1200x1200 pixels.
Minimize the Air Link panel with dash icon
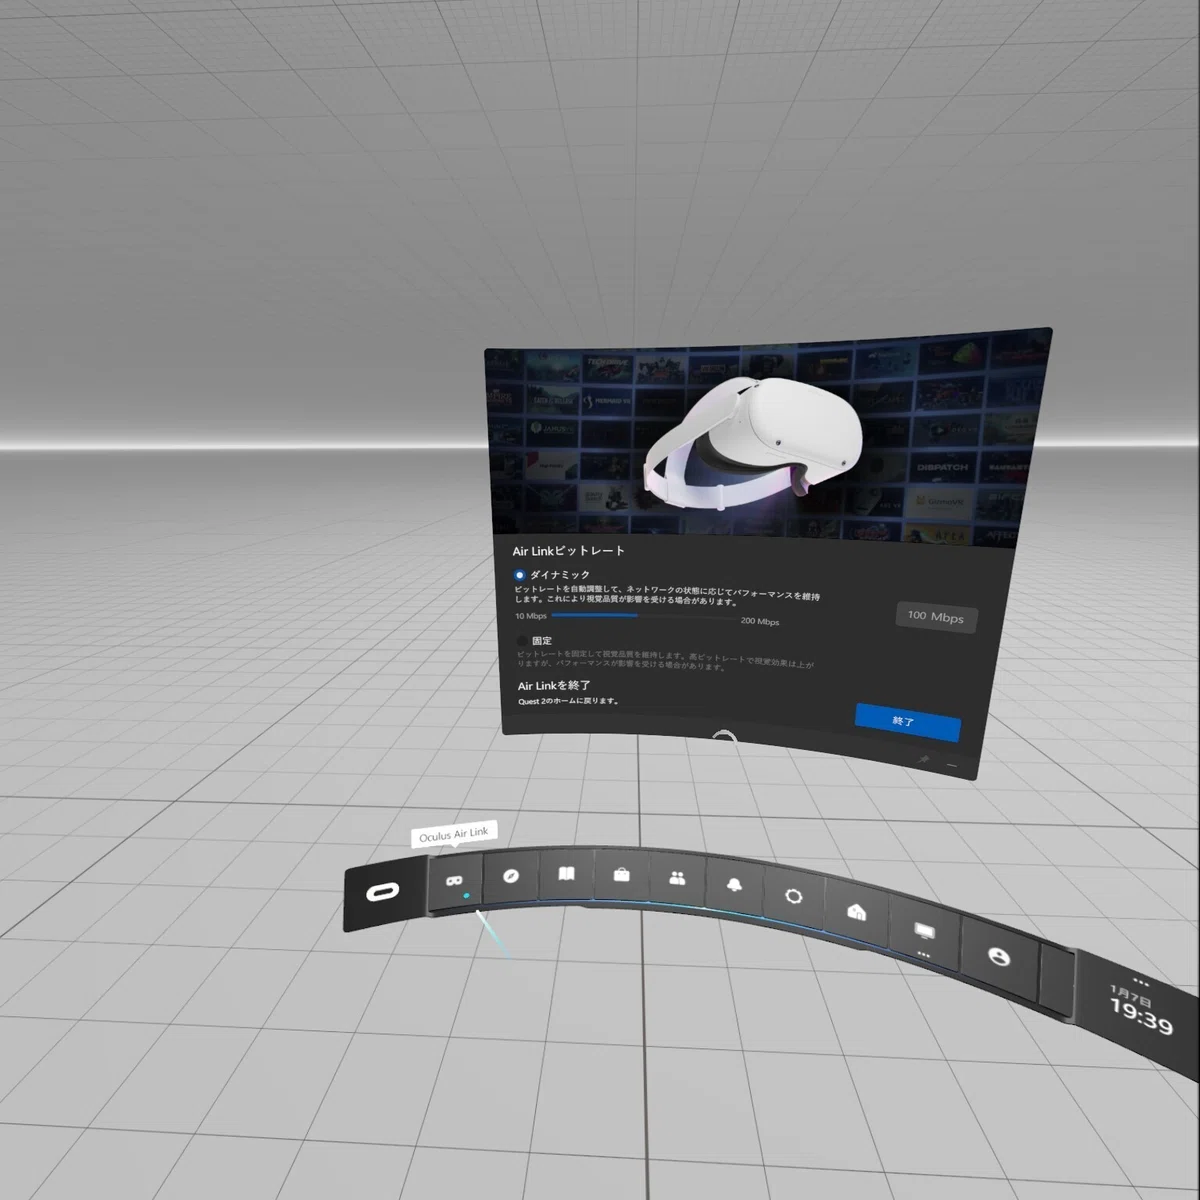click(952, 765)
